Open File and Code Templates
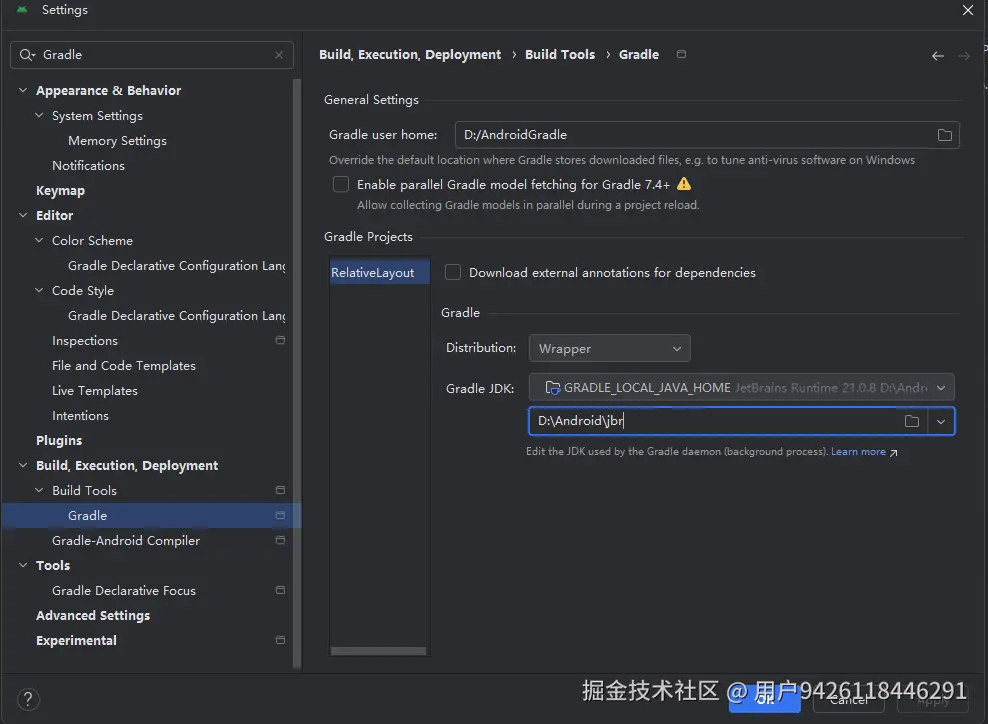The image size is (988, 724). [x=124, y=365]
